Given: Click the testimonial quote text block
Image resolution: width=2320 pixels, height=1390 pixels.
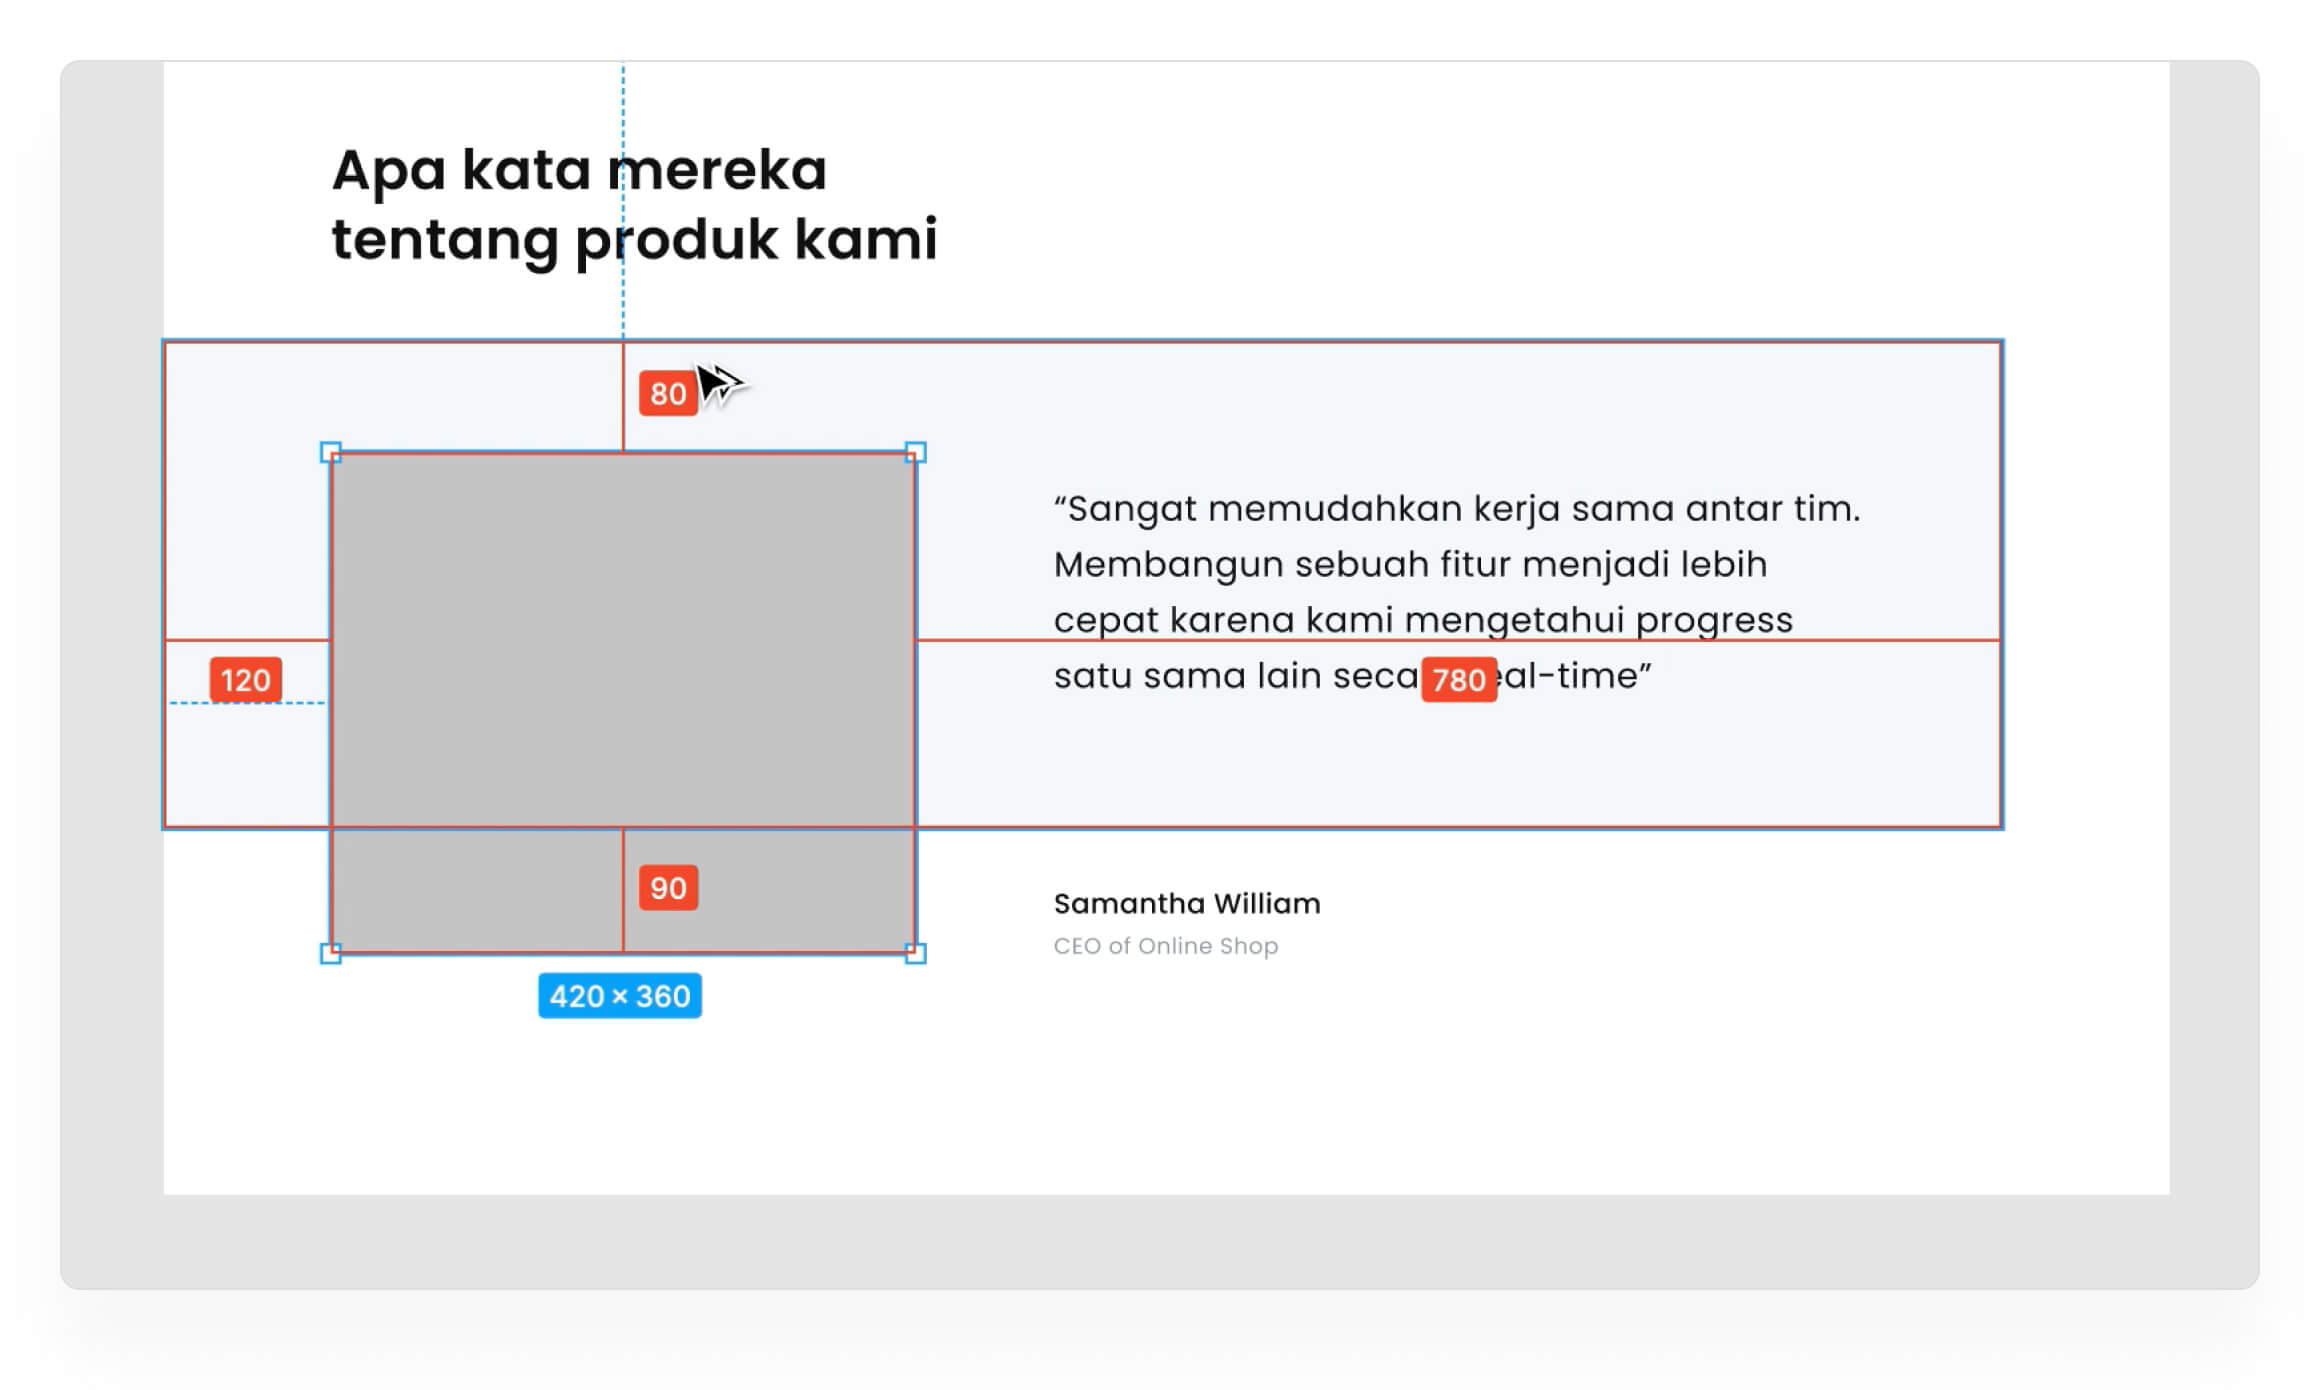Looking at the screenshot, I should click(x=1456, y=592).
